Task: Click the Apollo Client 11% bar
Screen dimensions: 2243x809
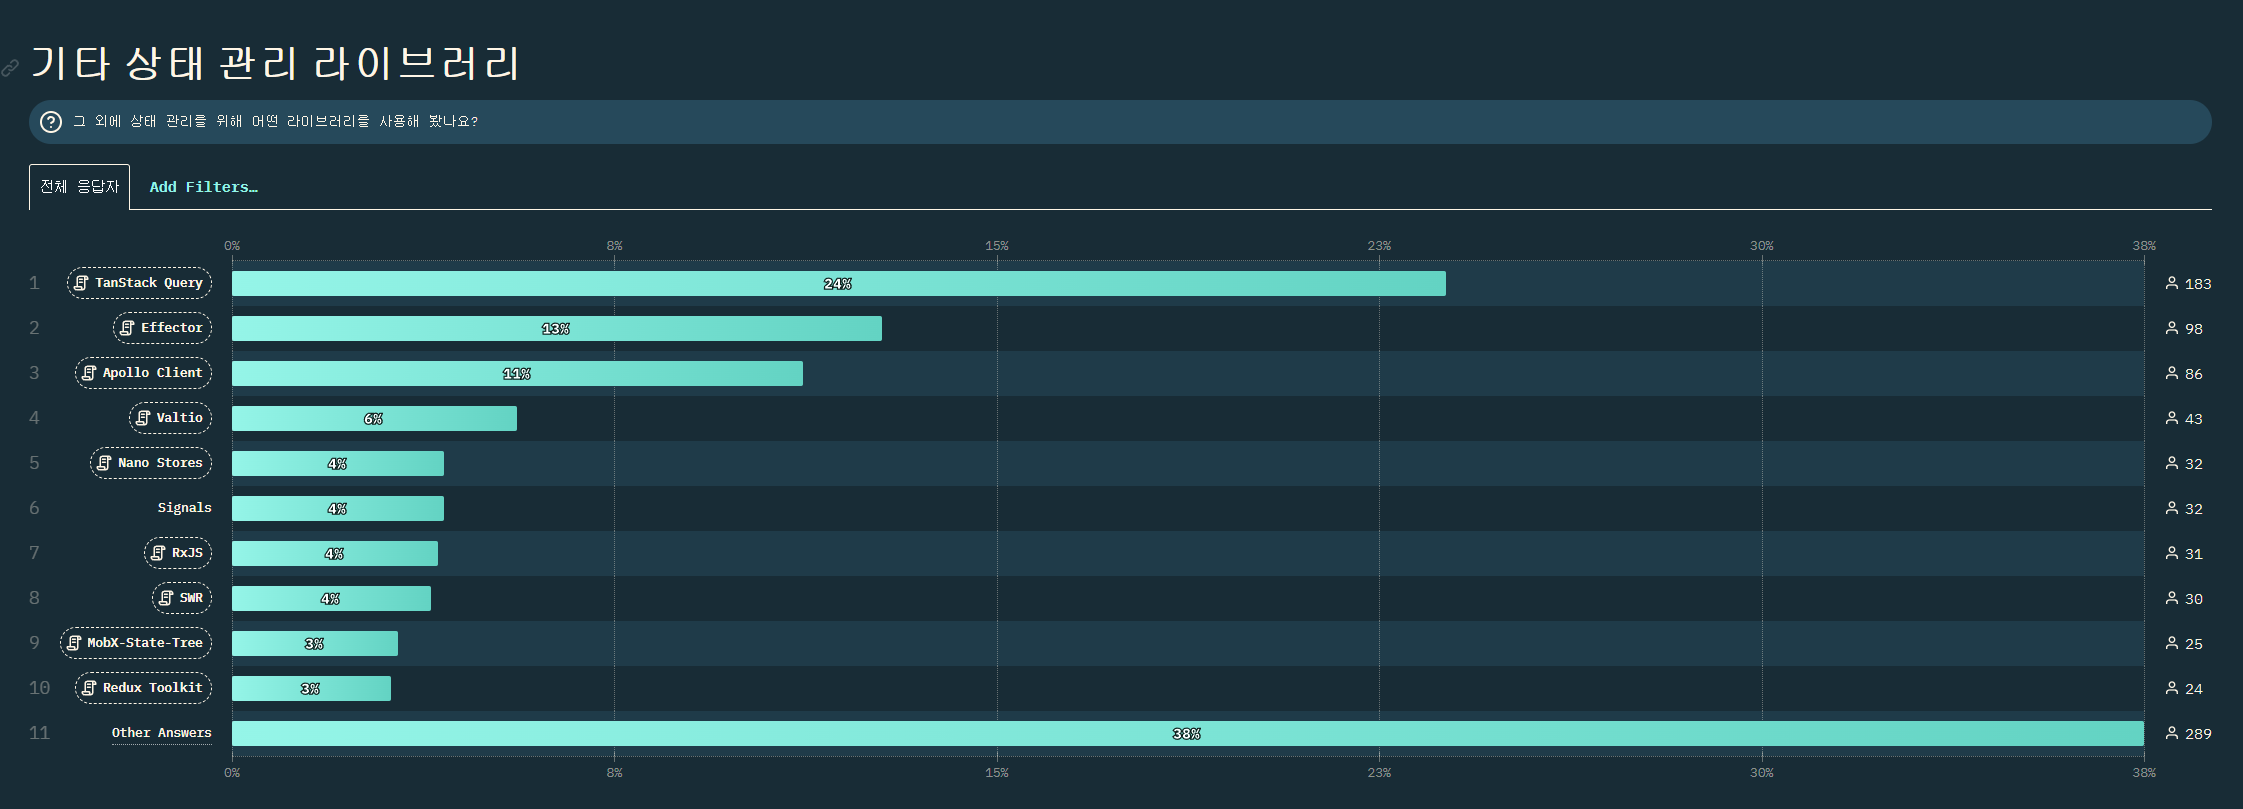Action: [x=517, y=373]
